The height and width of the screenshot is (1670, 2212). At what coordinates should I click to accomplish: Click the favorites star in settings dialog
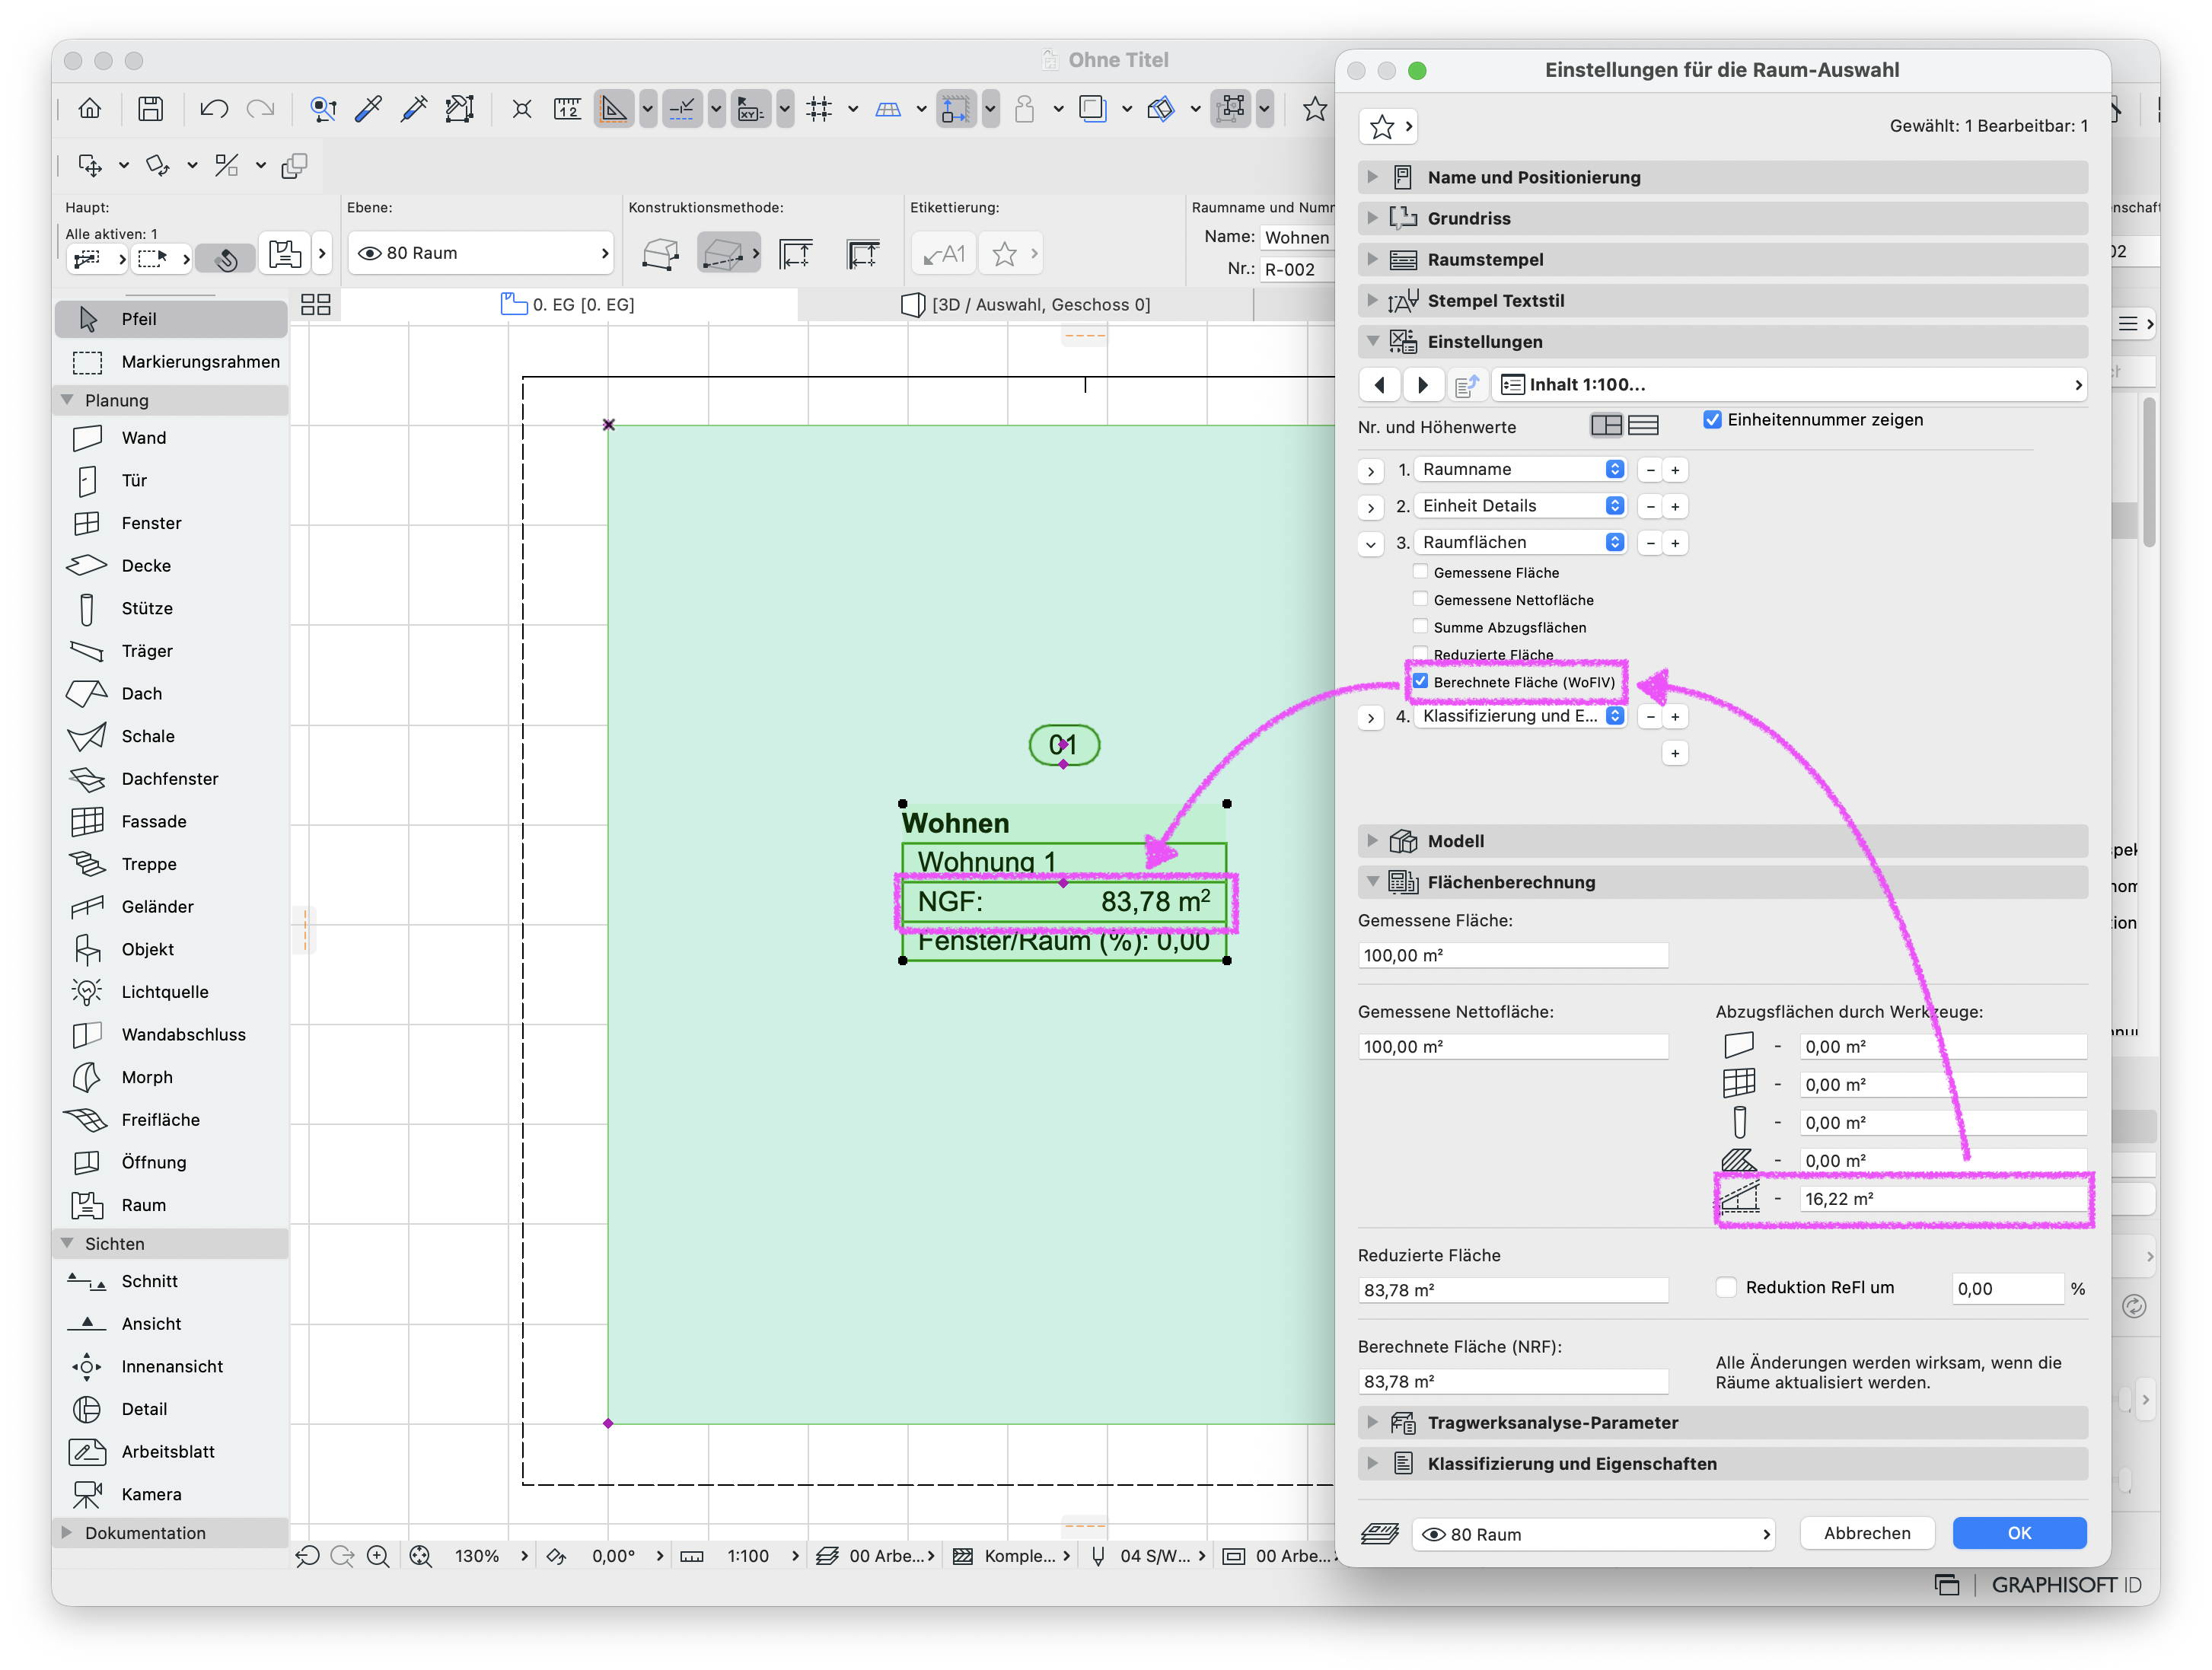[1382, 127]
